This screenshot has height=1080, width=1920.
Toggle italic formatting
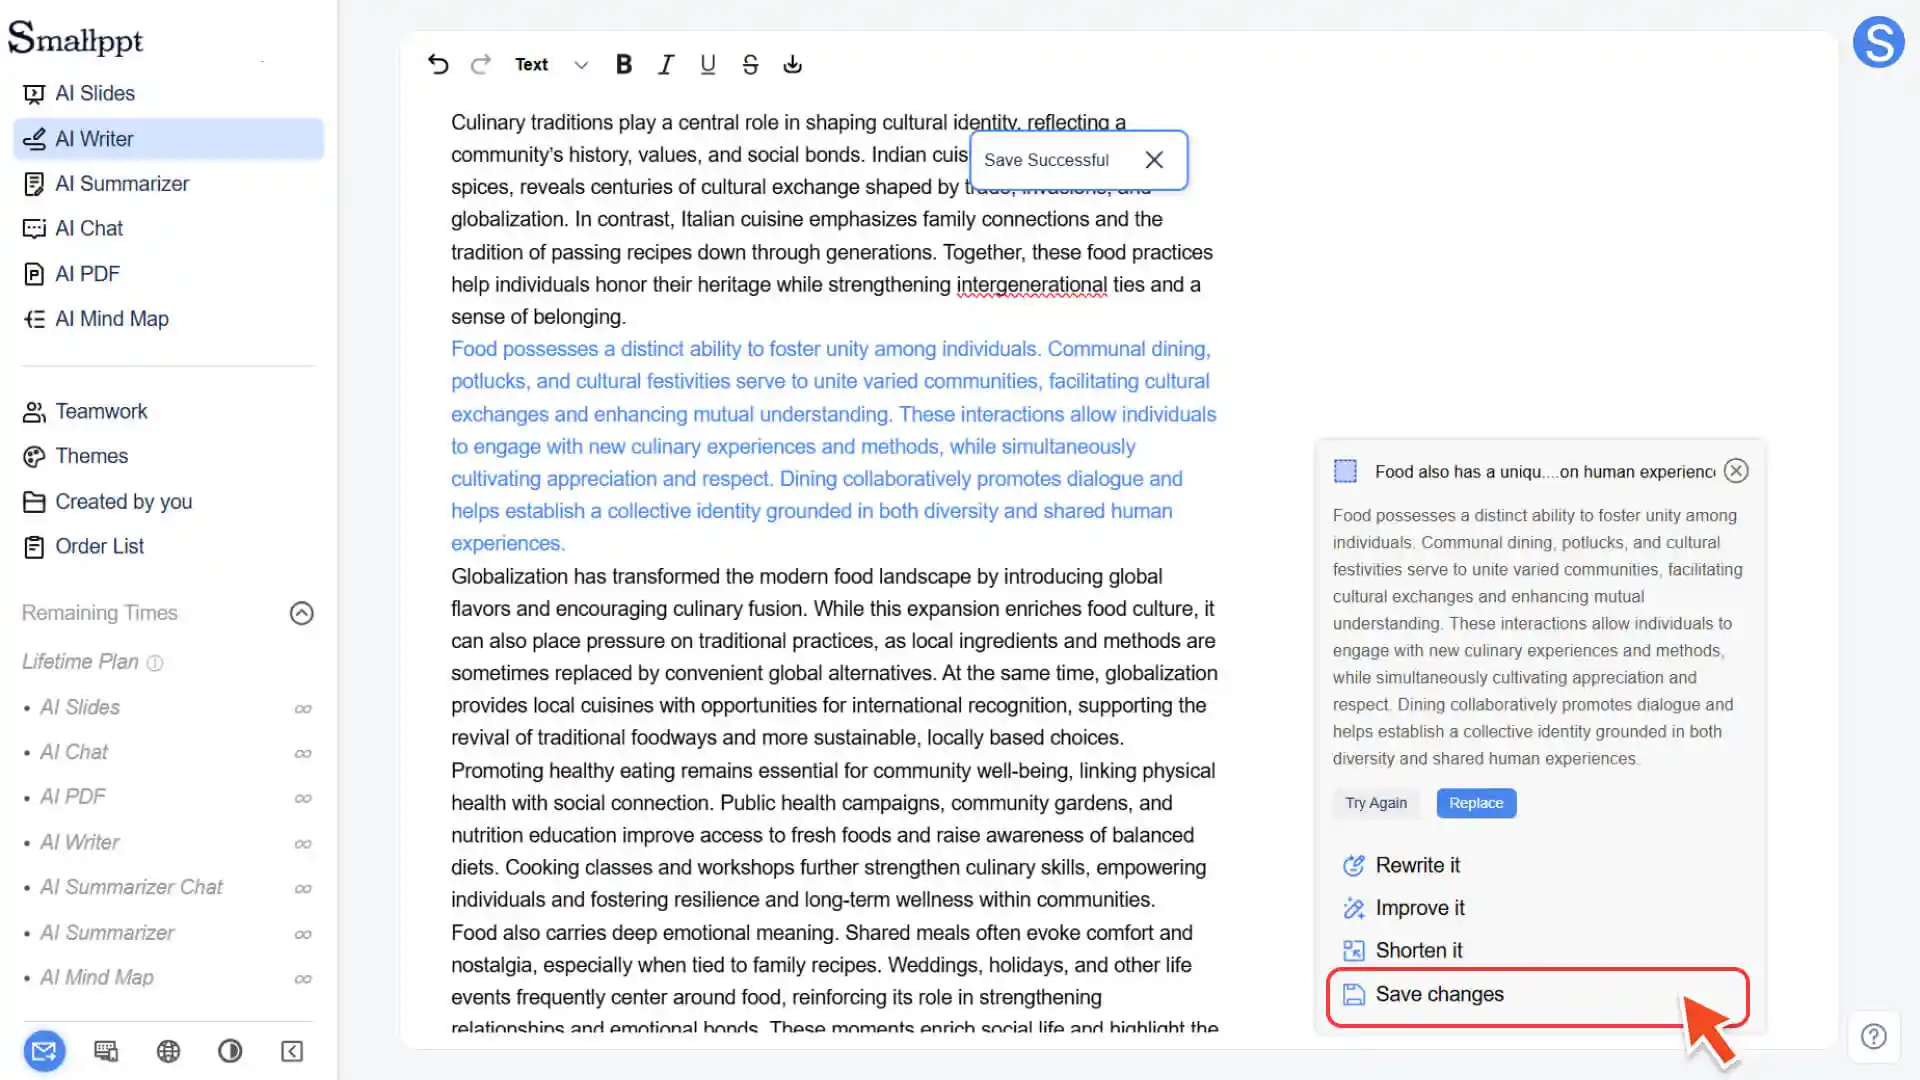tap(666, 65)
